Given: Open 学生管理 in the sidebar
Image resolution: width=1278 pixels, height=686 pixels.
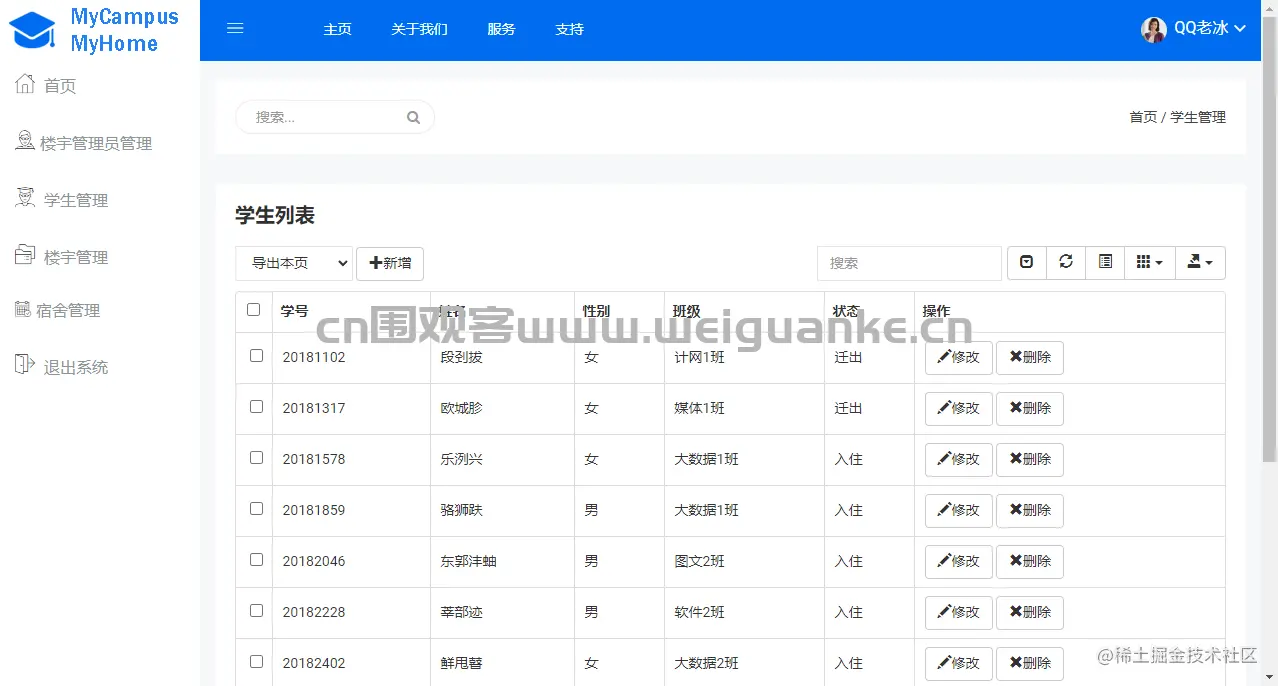Looking at the screenshot, I should pos(76,200).
